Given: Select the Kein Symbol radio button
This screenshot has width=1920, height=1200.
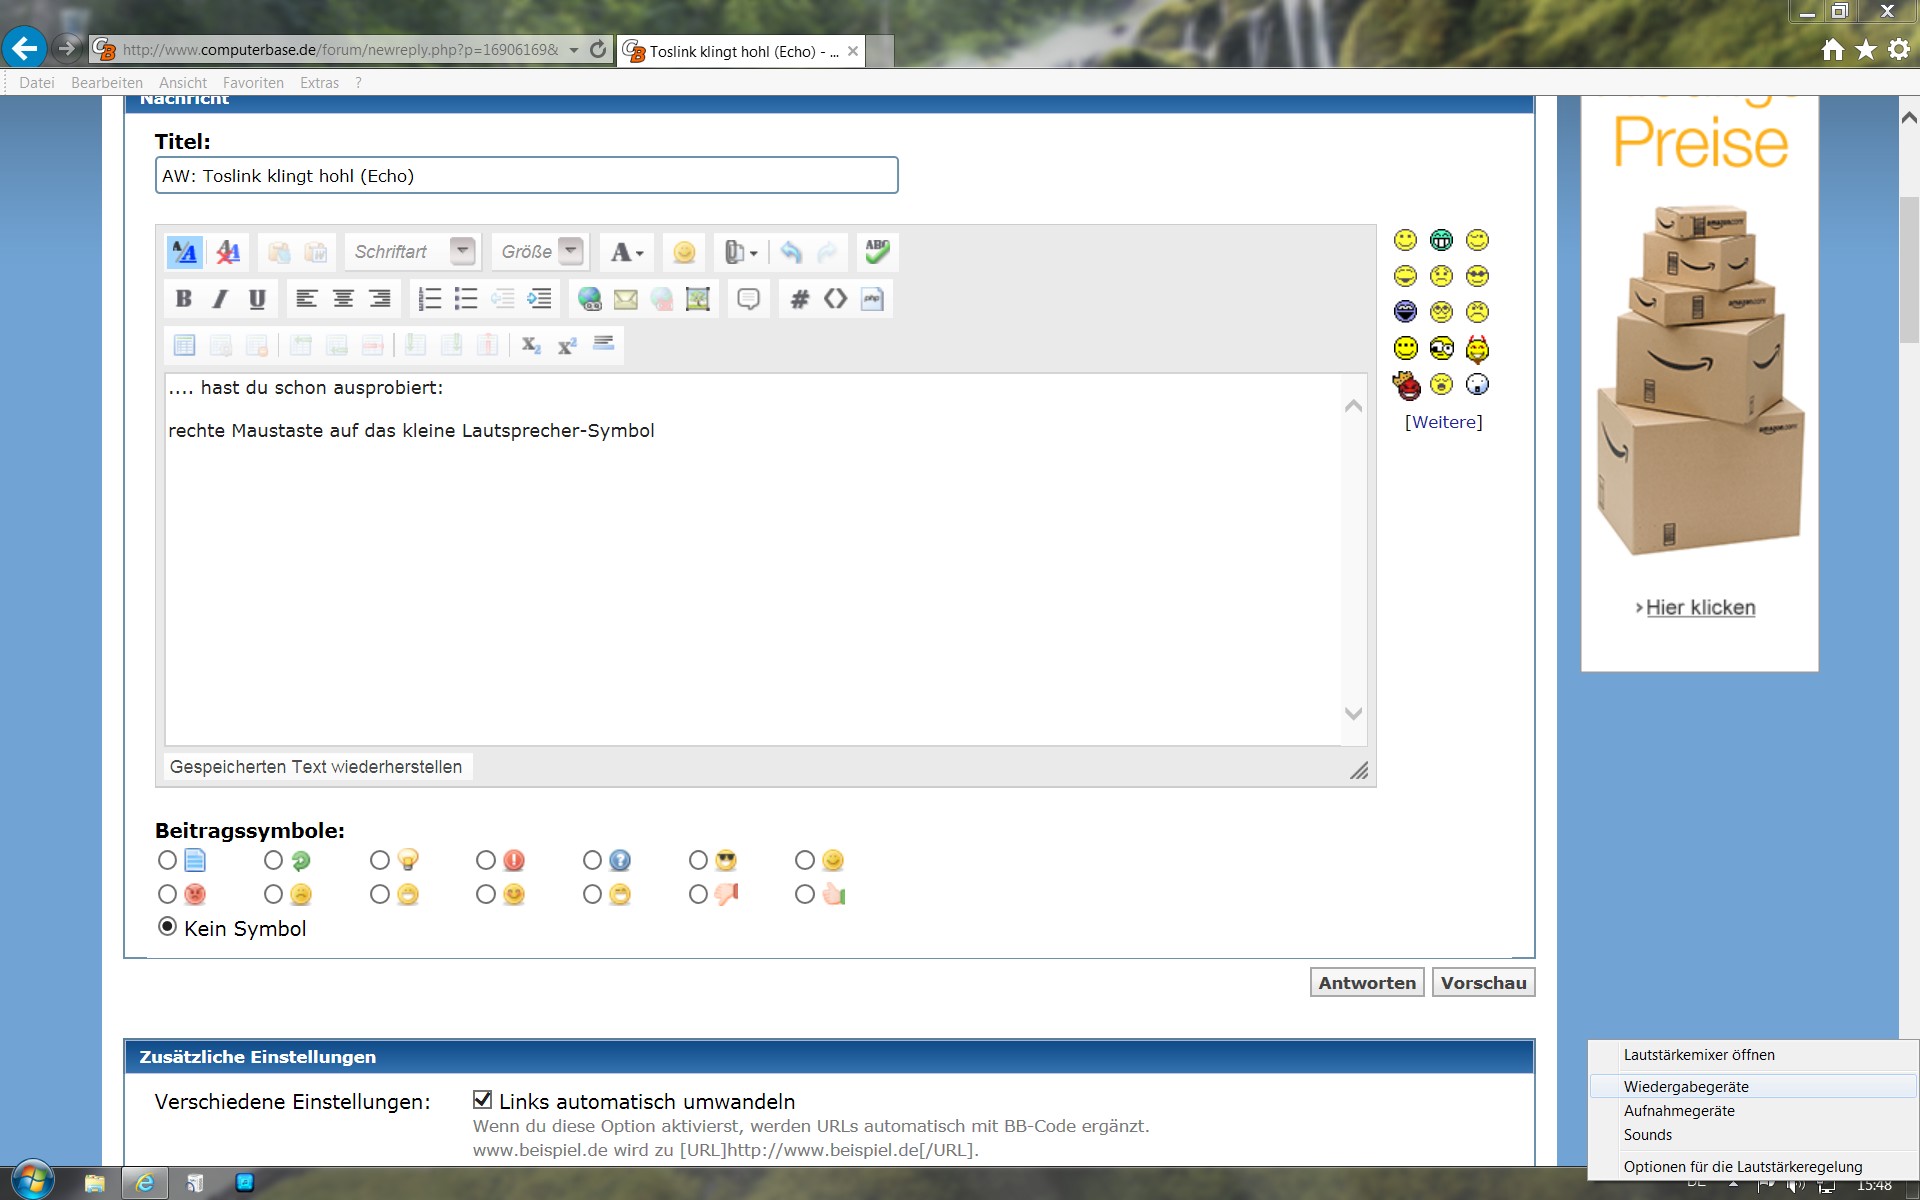Looking at the screenshot, I should (x=168, y=927).
